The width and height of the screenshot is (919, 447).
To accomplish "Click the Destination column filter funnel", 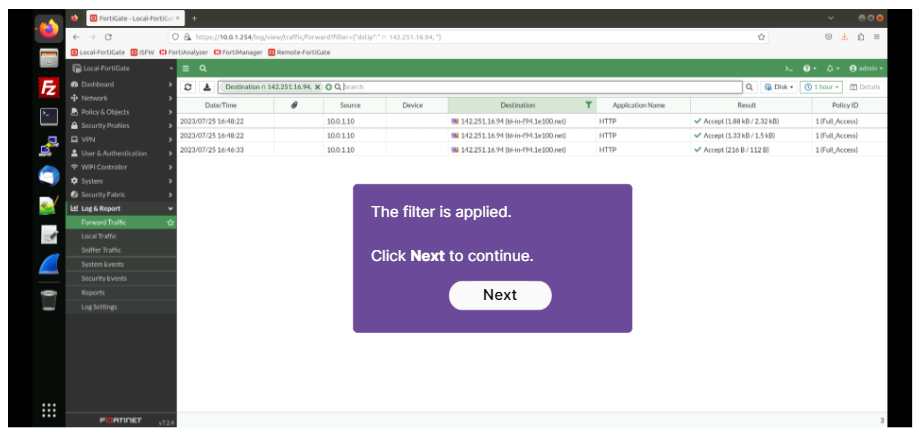I will click(588, 105).
